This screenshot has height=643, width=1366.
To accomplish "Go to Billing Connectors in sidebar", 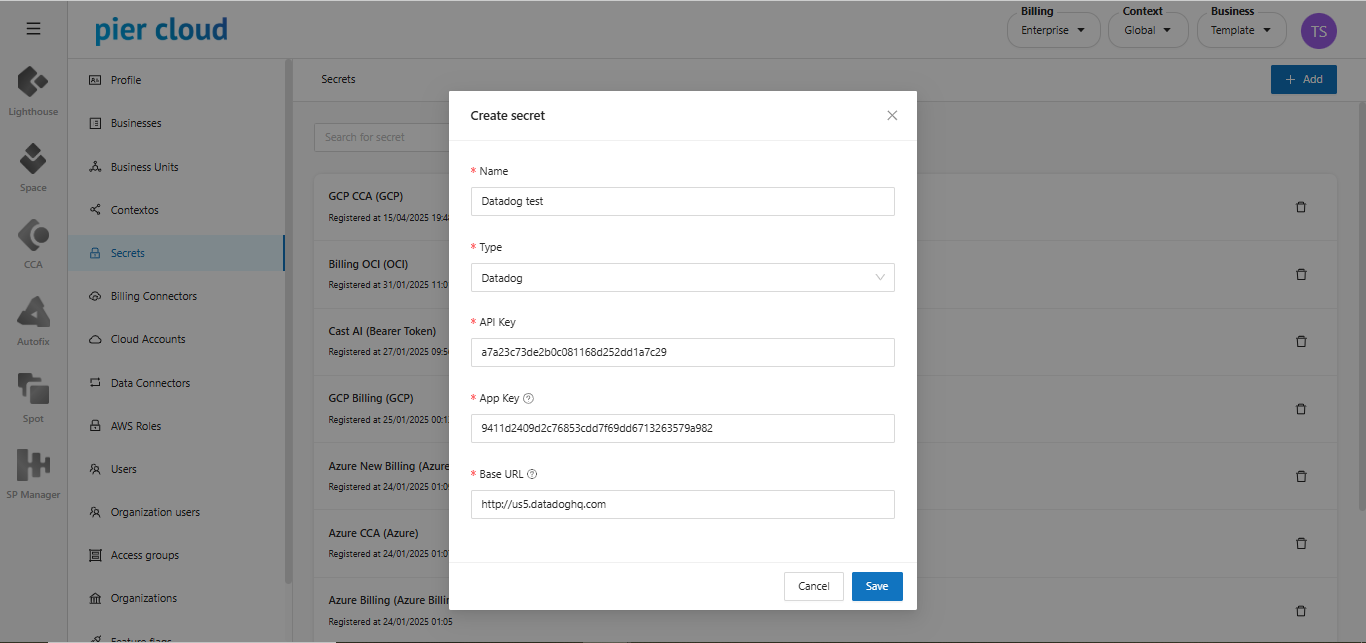I will click(x=153, y=296).
